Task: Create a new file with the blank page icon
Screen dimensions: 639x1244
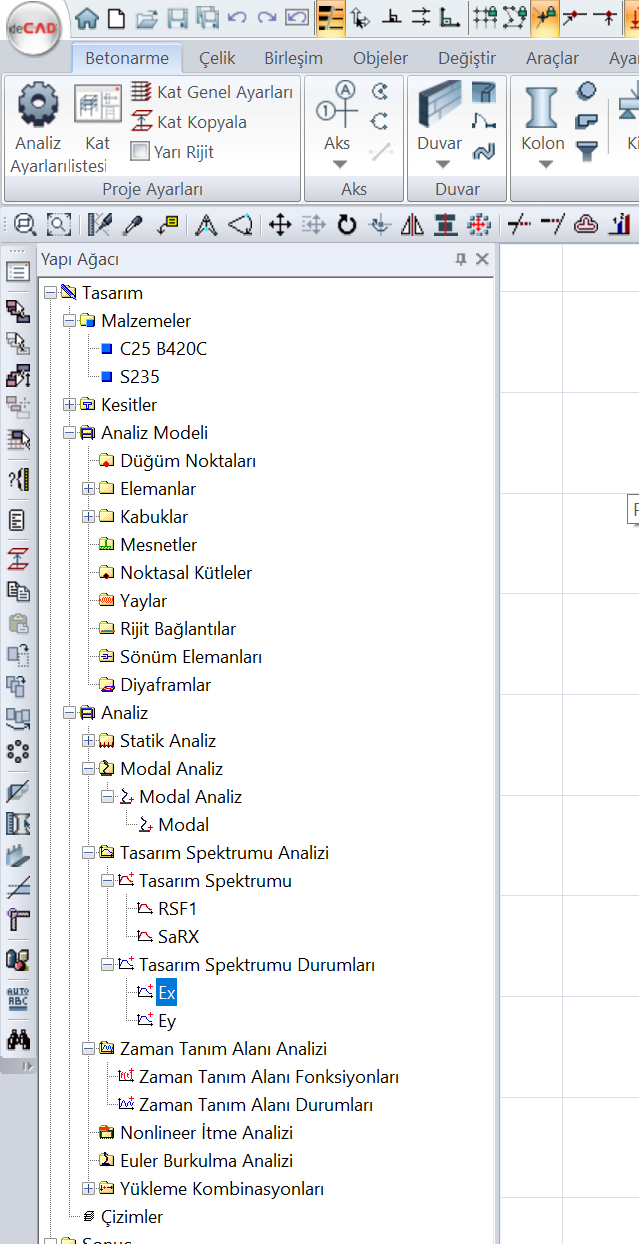Action: click(x=116, y=17)
